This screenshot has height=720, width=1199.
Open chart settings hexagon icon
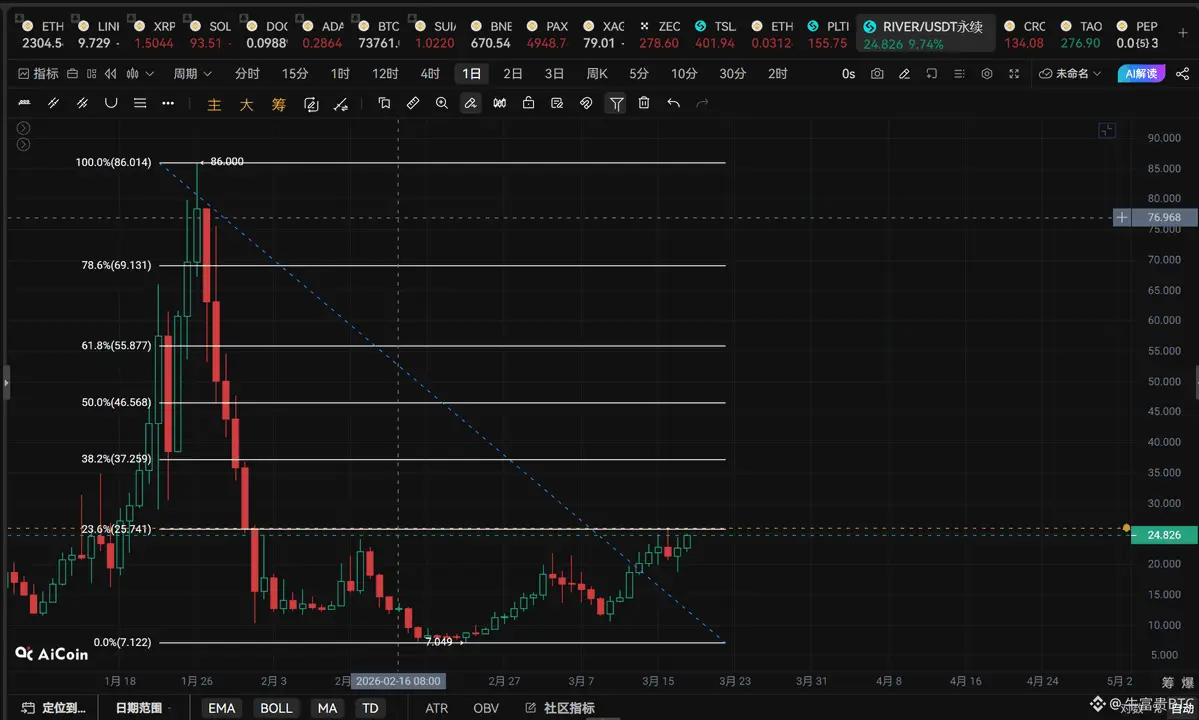coord(986,73)
